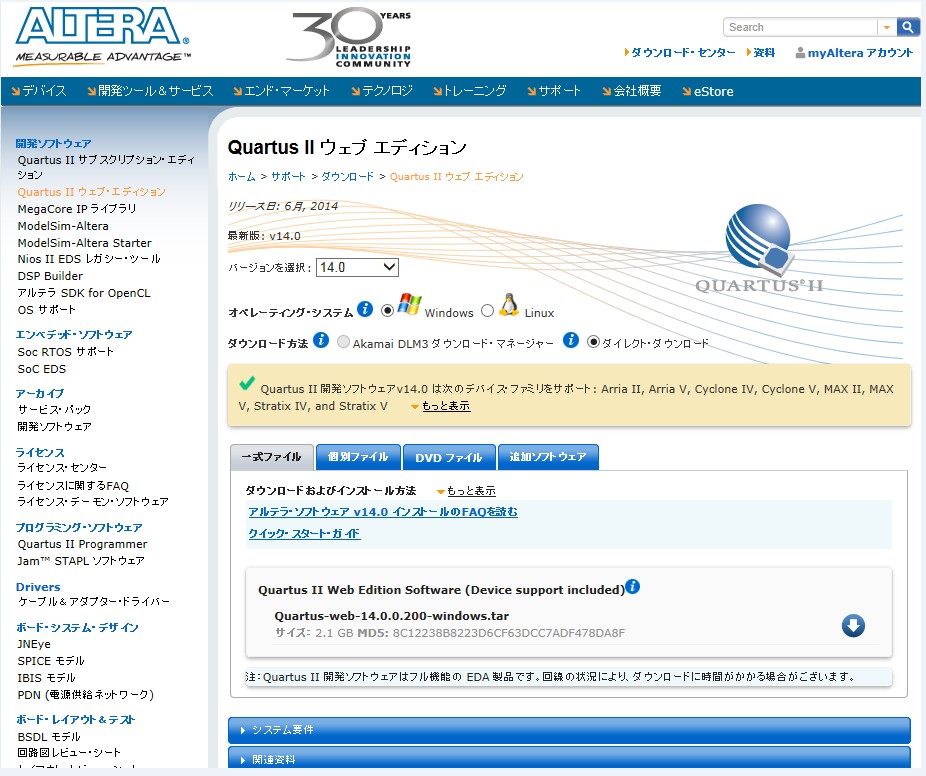Expand the 関連資料 section

569,758
